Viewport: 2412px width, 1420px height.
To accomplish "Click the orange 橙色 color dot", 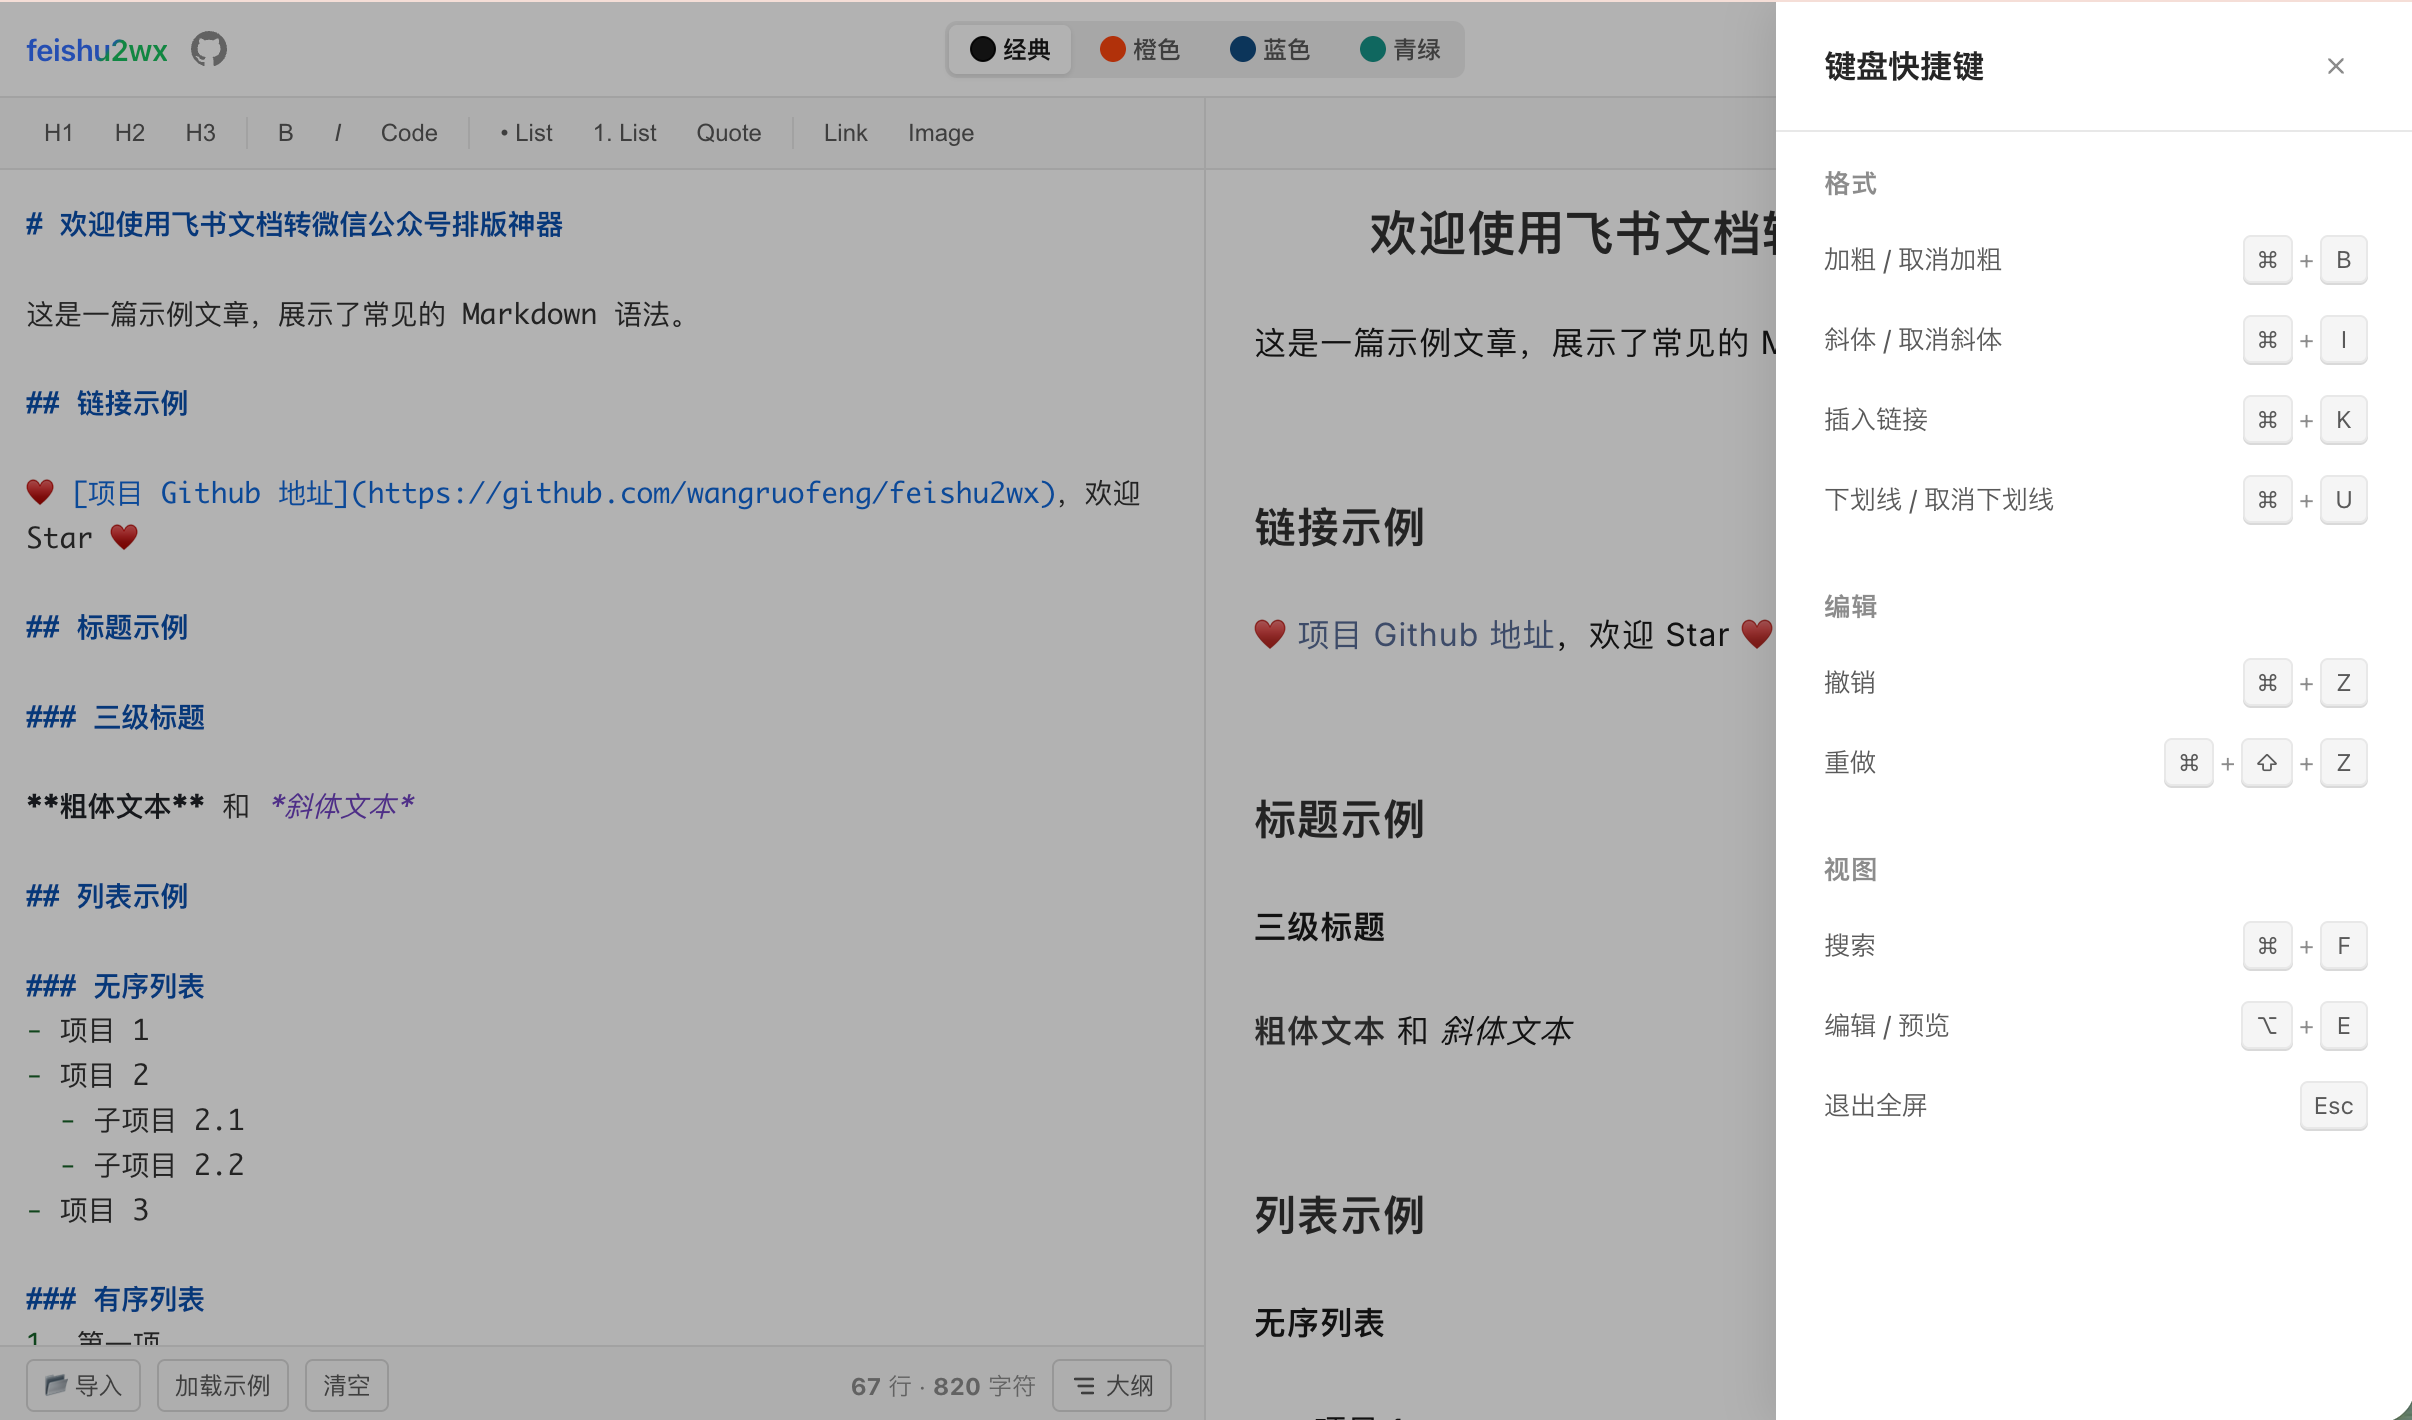I will (1113, 49).
